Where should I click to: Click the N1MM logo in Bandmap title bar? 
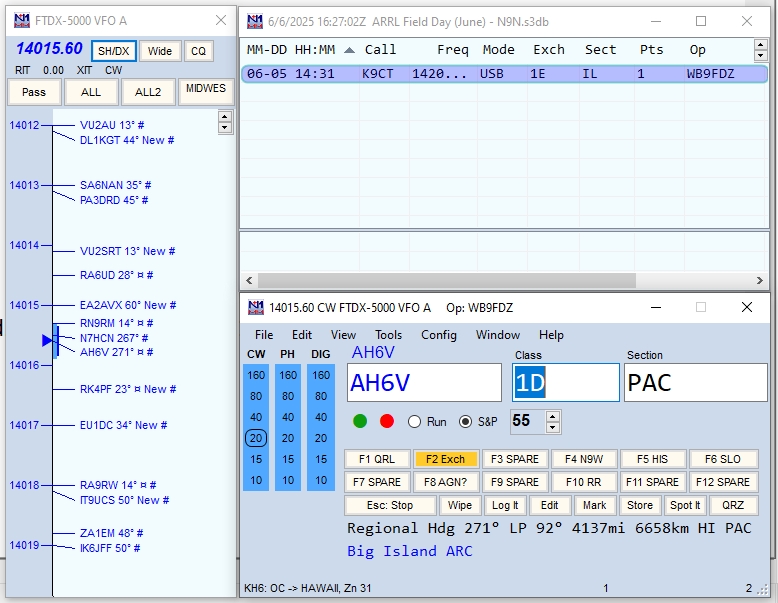point(21,21)
